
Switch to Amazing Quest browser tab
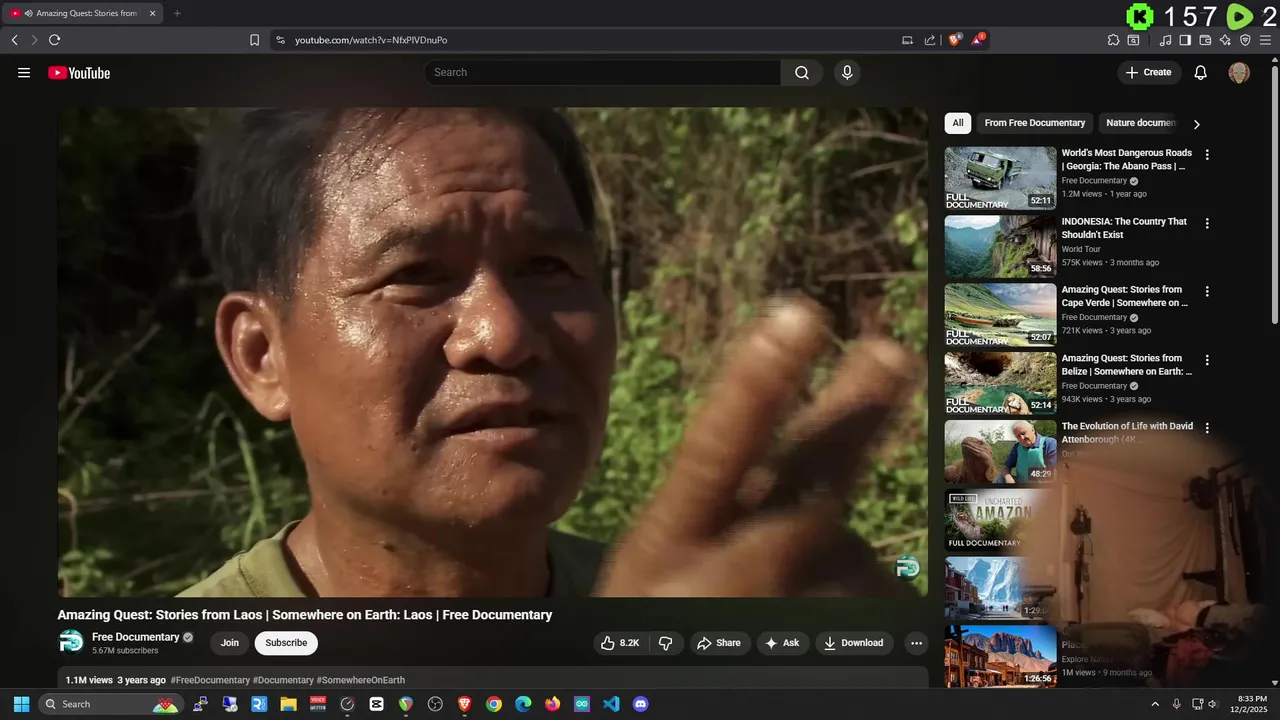click(82, 13)
